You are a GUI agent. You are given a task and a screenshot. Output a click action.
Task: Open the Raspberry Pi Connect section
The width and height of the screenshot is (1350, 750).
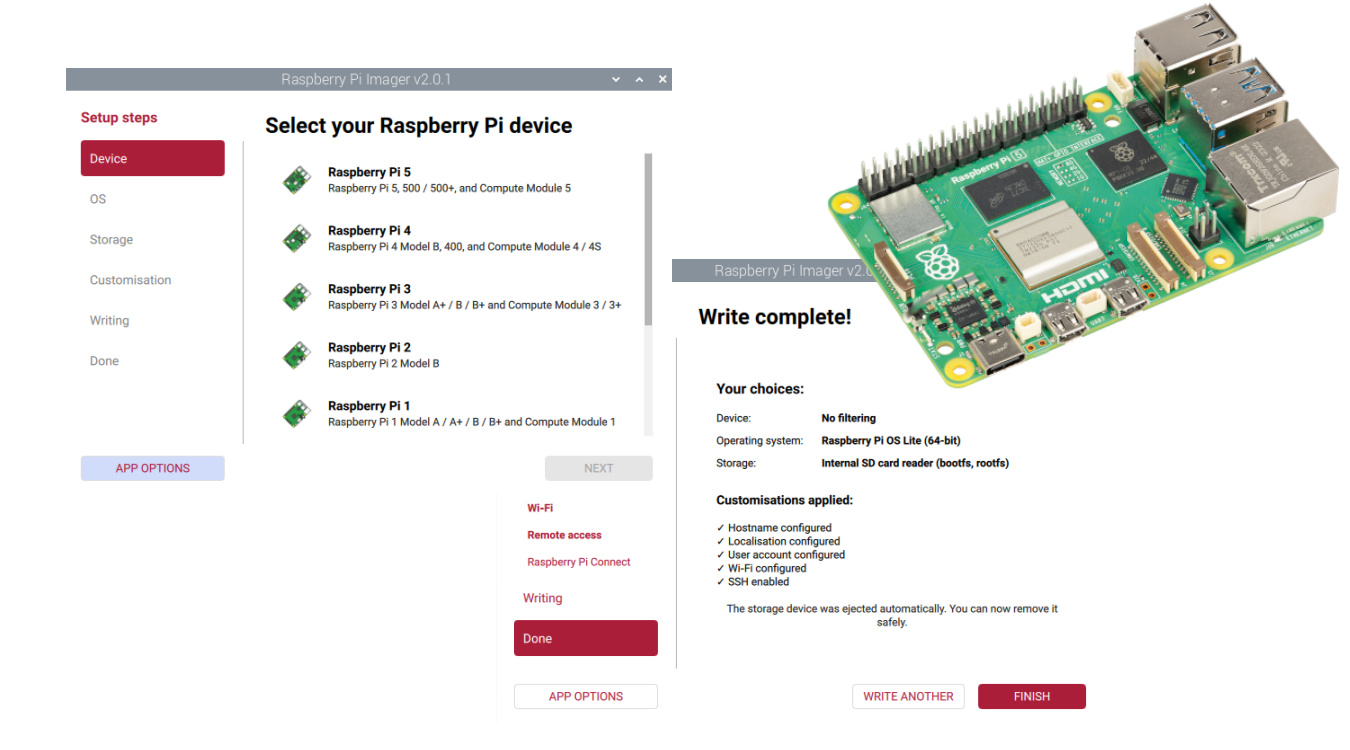(x=578, y=561)
